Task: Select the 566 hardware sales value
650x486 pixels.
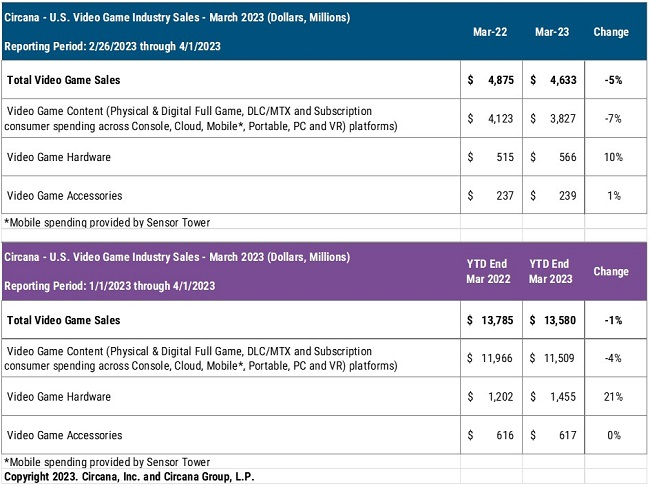Action: tap(568, 157)
